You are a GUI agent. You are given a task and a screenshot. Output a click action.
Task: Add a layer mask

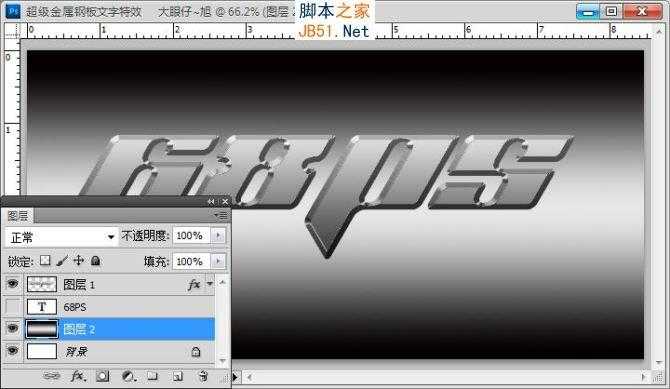pos(102,376)
